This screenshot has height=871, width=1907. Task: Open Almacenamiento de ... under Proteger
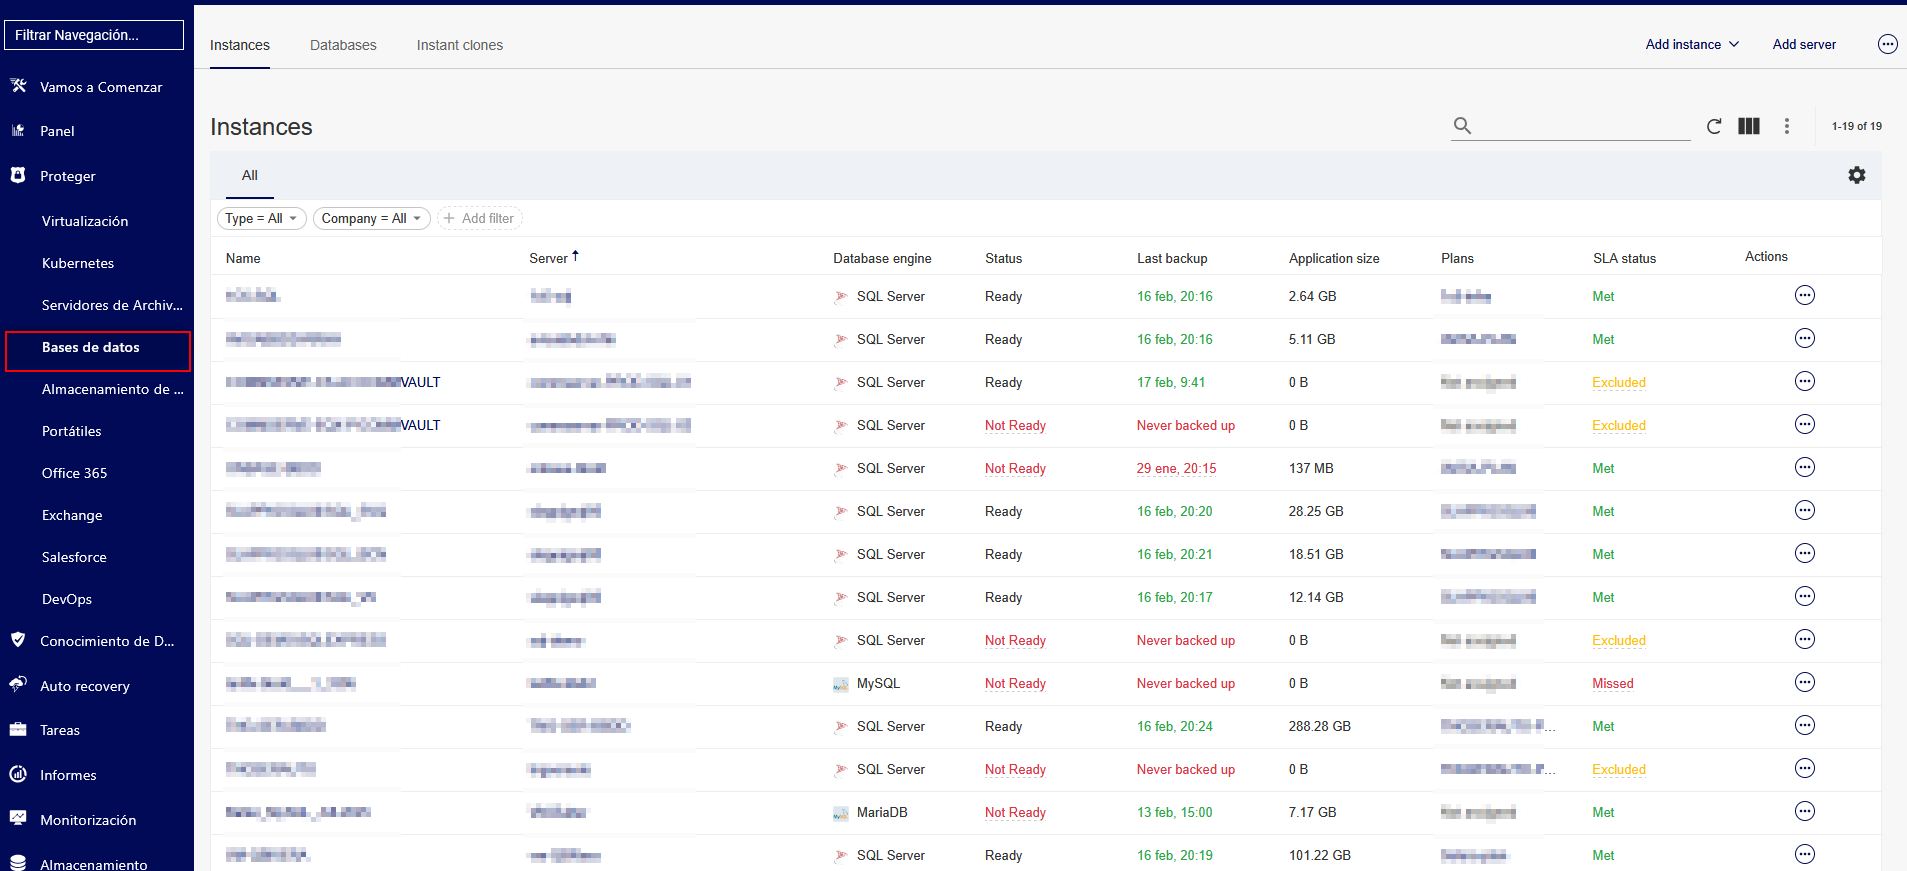click(x=113, y=389)
